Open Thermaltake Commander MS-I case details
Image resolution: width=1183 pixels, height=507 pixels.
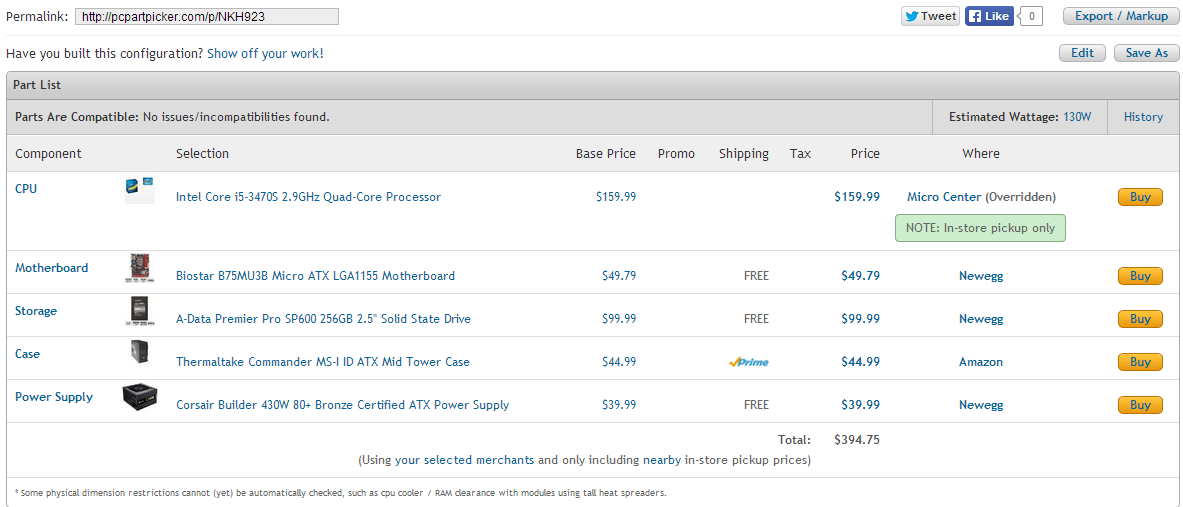(323, 362)
